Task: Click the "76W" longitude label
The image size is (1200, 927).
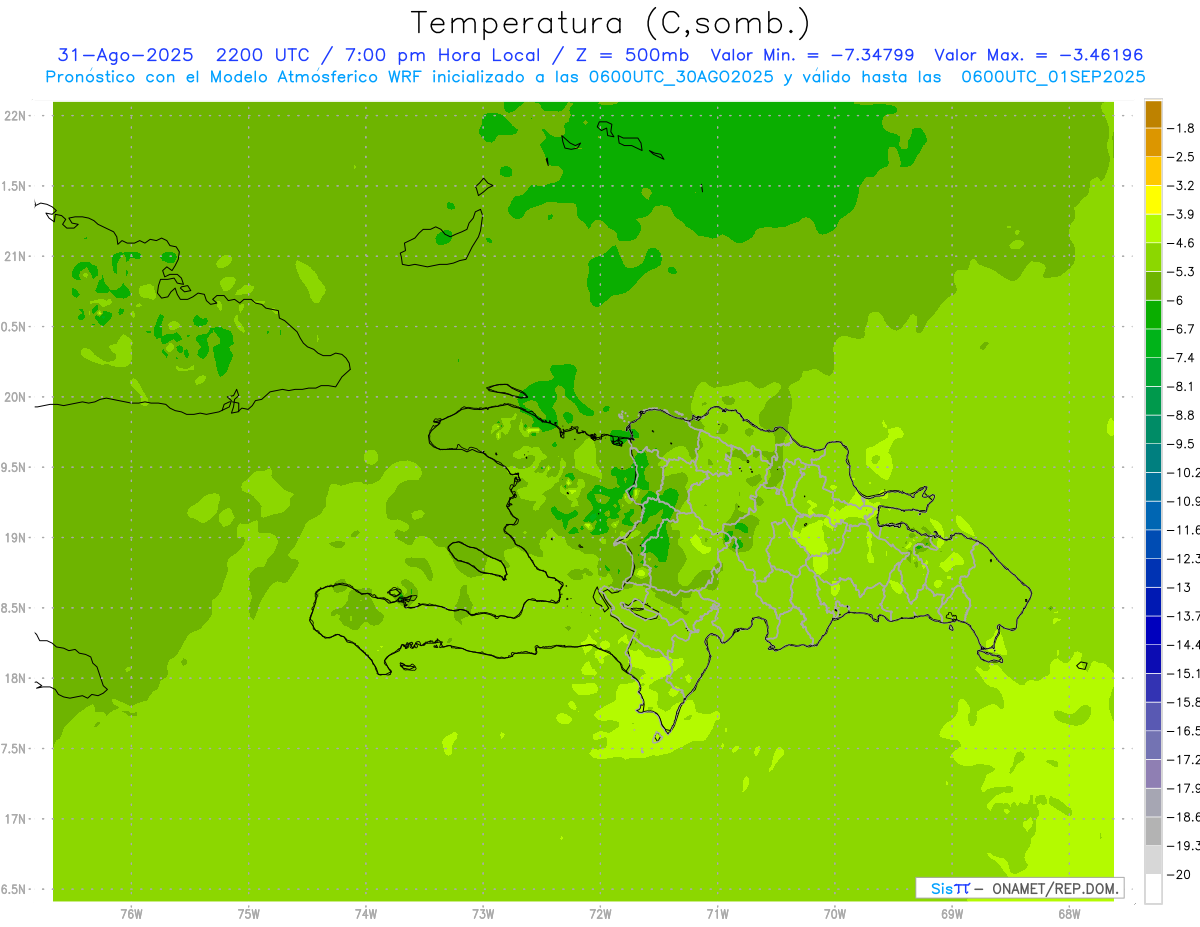Action: point(131,914)
